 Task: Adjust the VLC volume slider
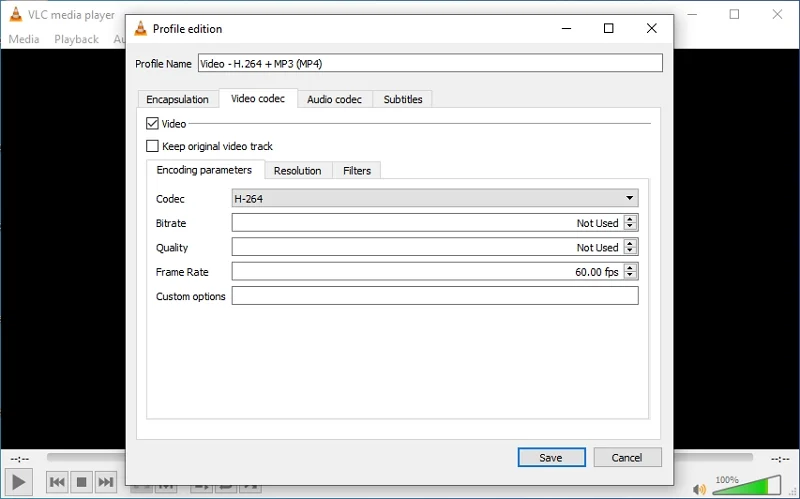(746, 486)
